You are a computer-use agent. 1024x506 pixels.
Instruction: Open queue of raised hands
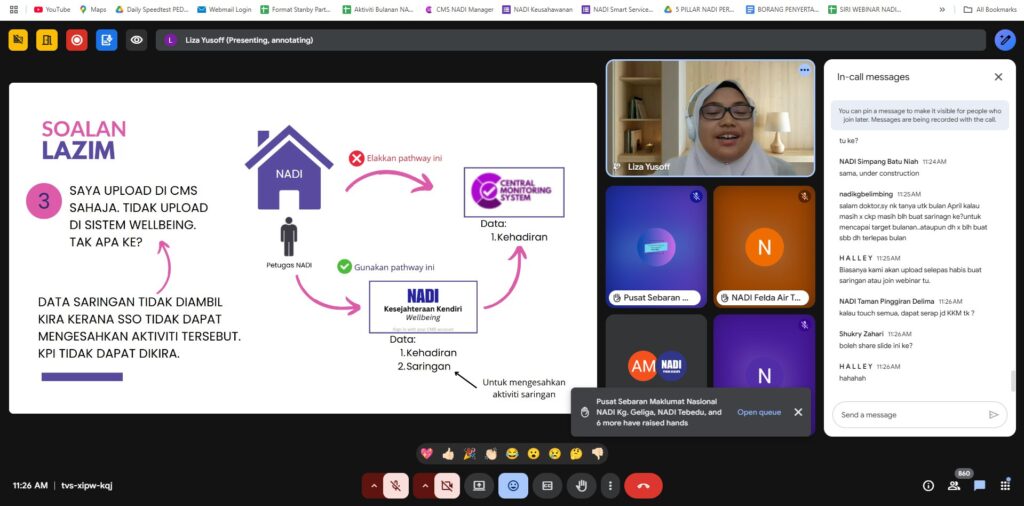click(x=759, y=412)
